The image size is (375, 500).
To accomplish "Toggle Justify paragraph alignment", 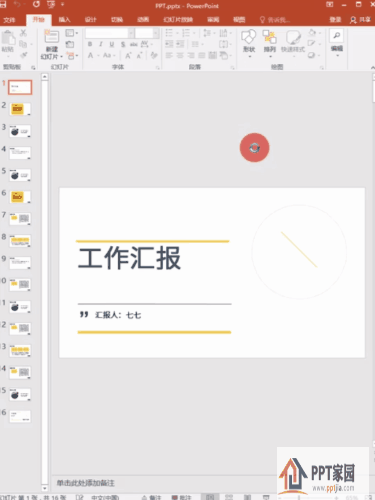I will tap(202, 55).
